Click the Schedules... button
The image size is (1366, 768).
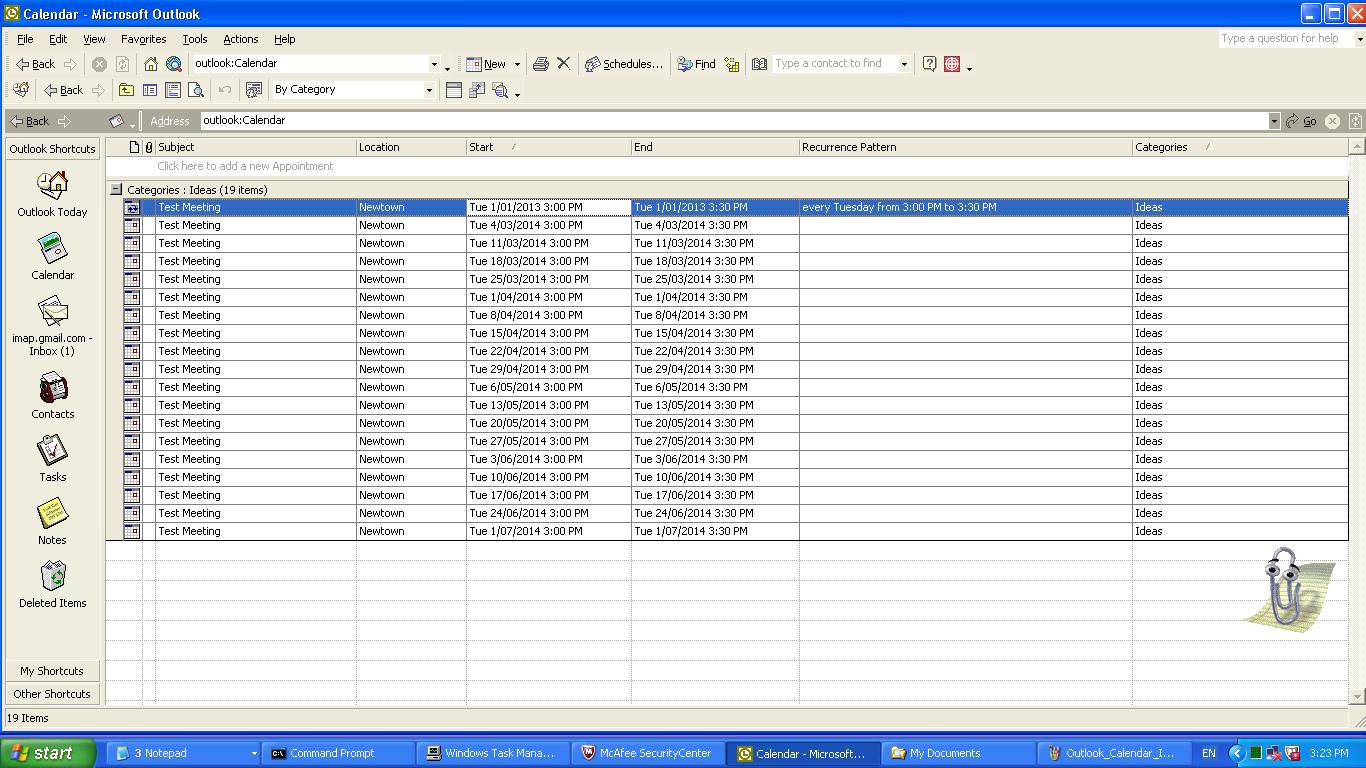[x=624, y=64]
